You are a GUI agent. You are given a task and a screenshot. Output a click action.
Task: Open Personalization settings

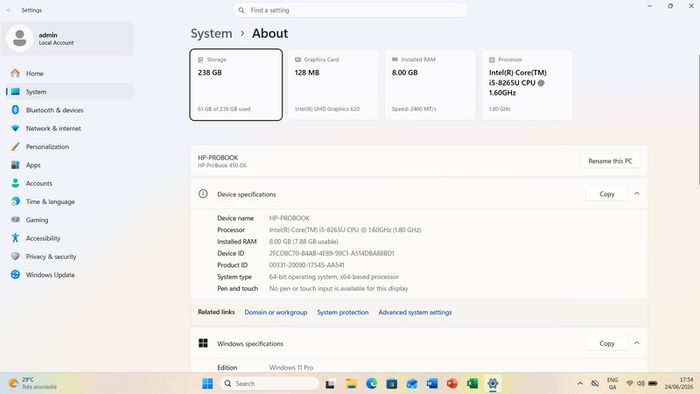tap(69, 146)
